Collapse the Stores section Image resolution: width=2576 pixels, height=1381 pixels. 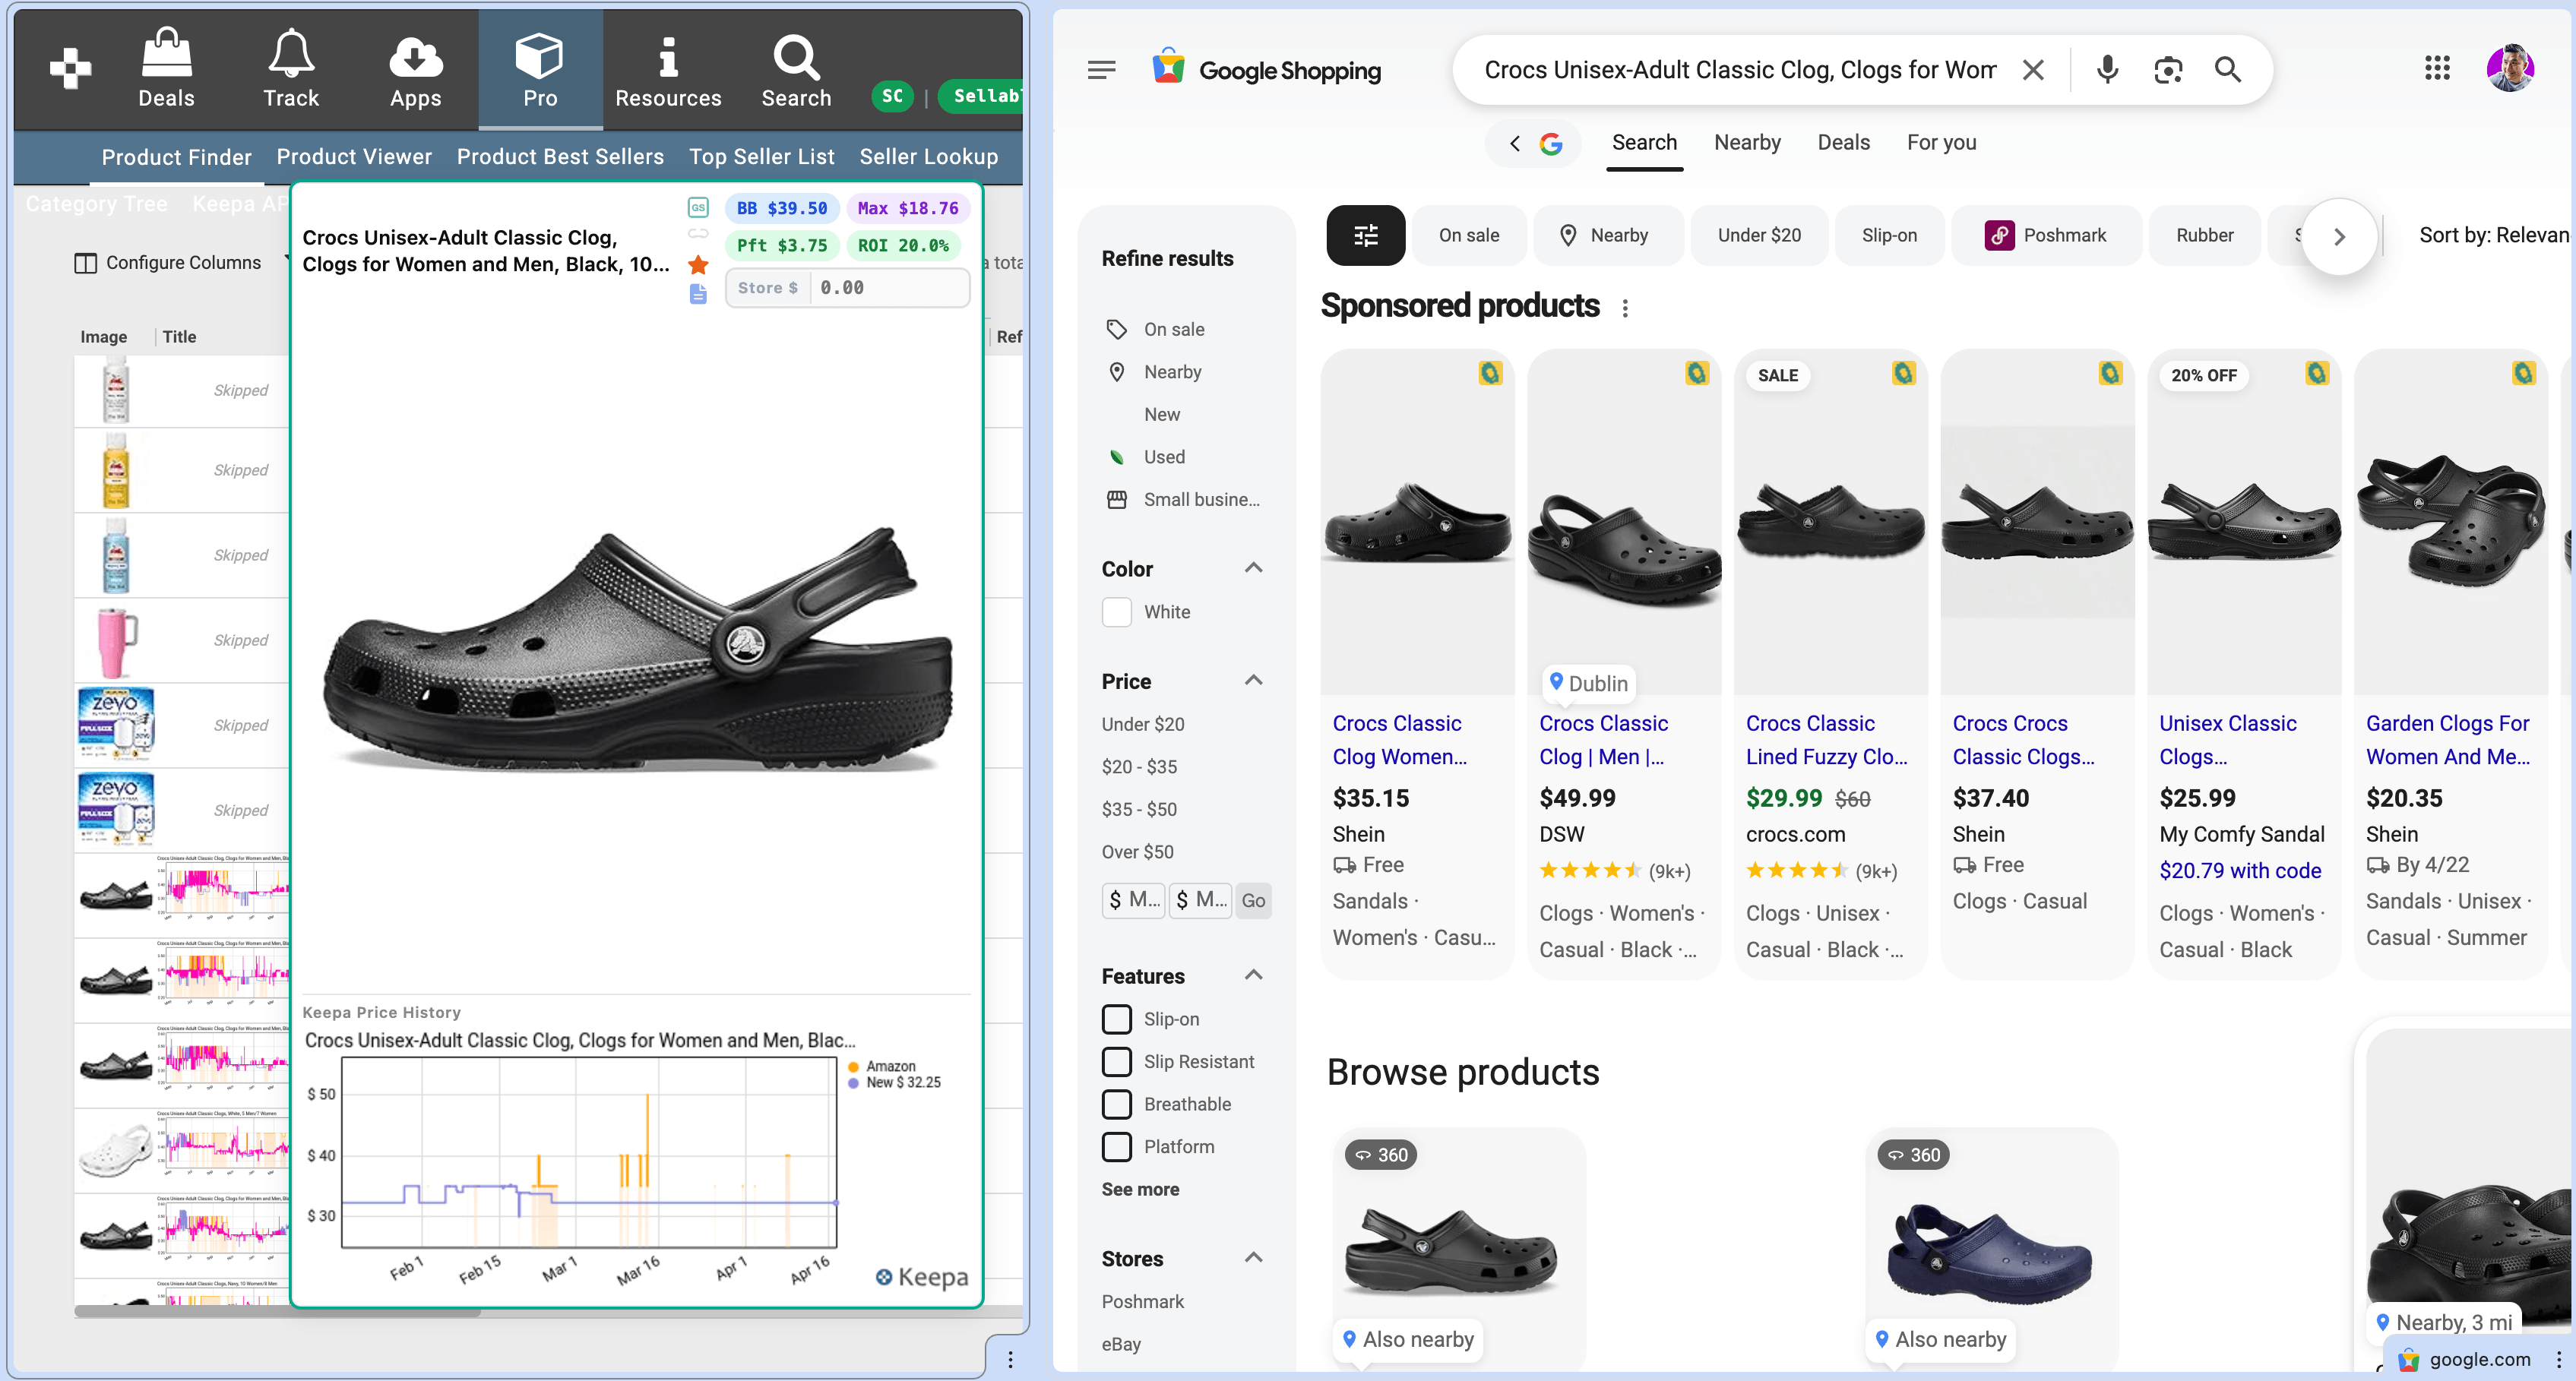(1253, 1258)
